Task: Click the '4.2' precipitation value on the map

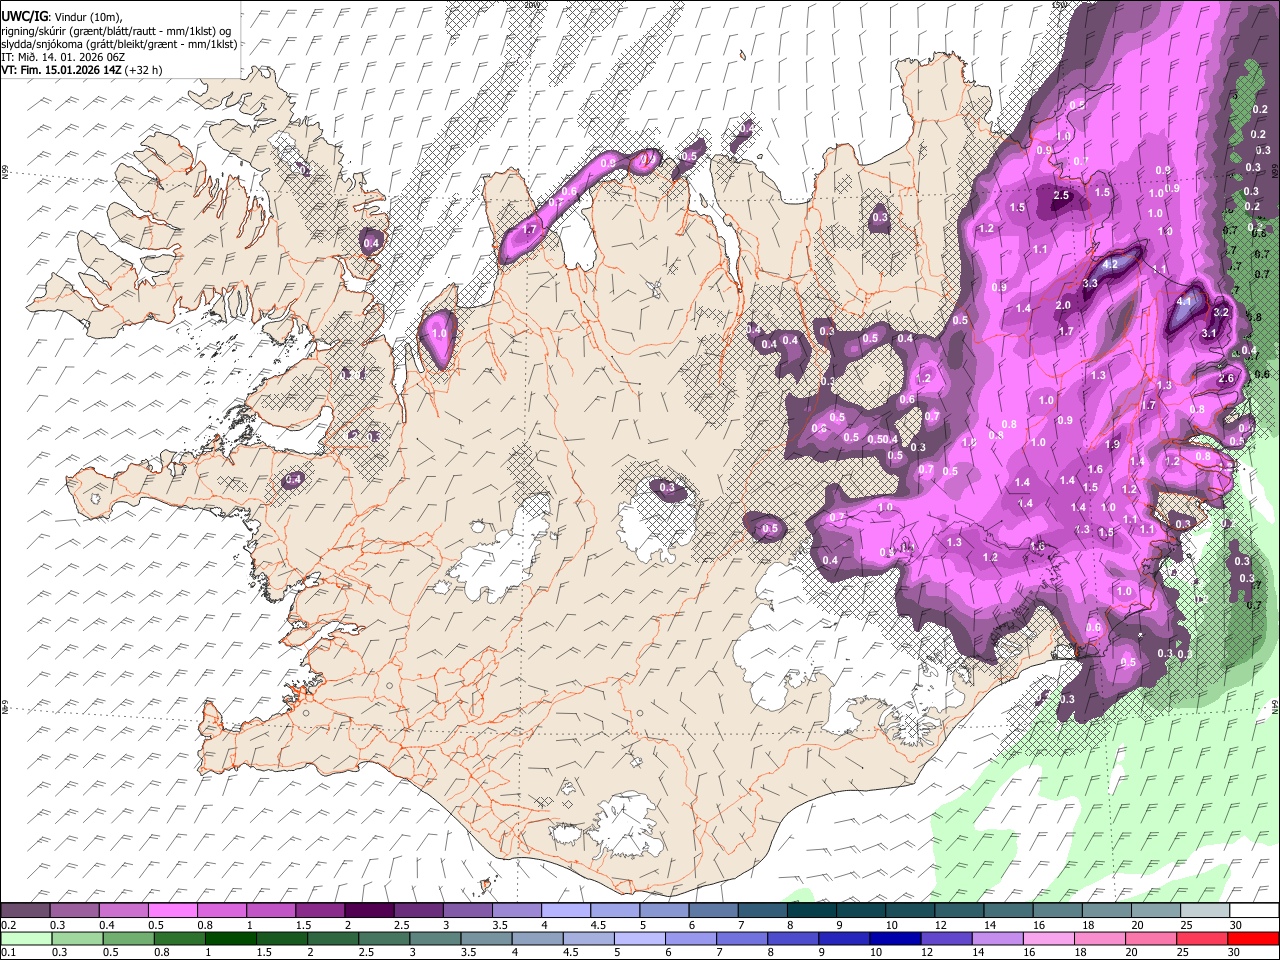Action: [x=1109, y=265]
